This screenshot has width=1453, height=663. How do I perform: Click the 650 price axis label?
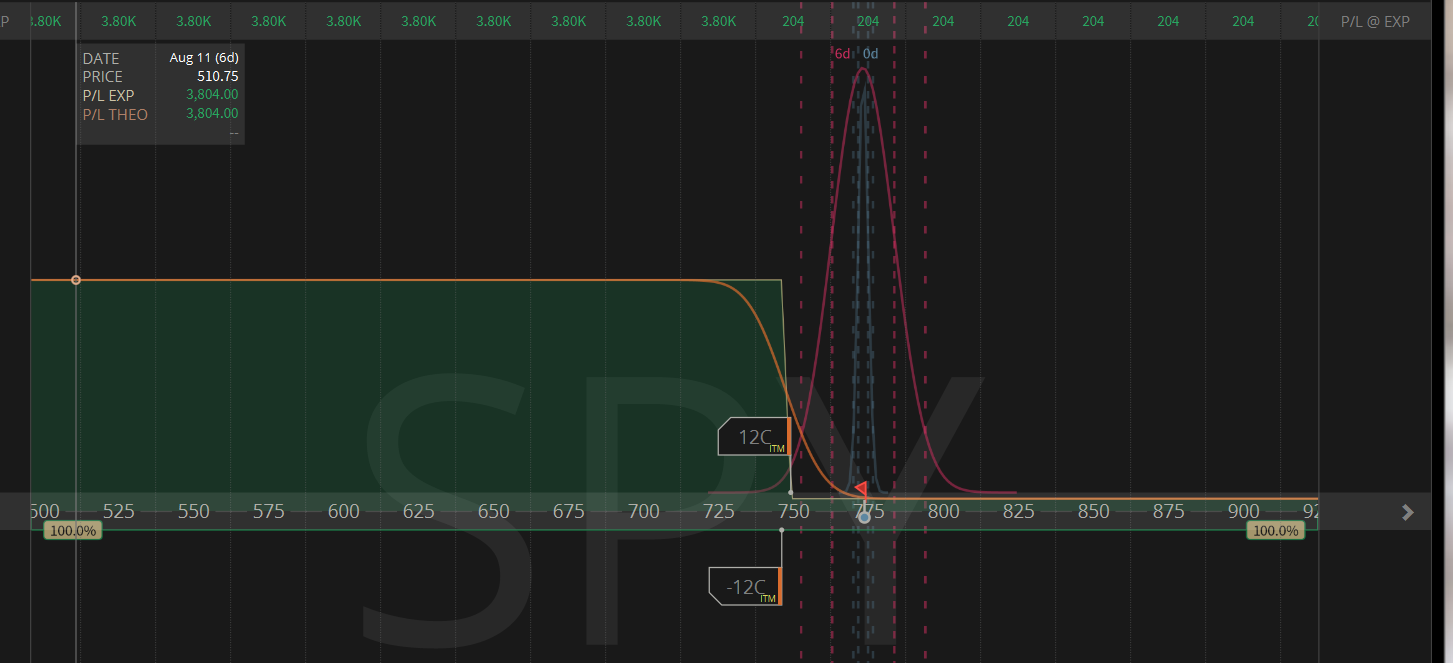[493, 512]
